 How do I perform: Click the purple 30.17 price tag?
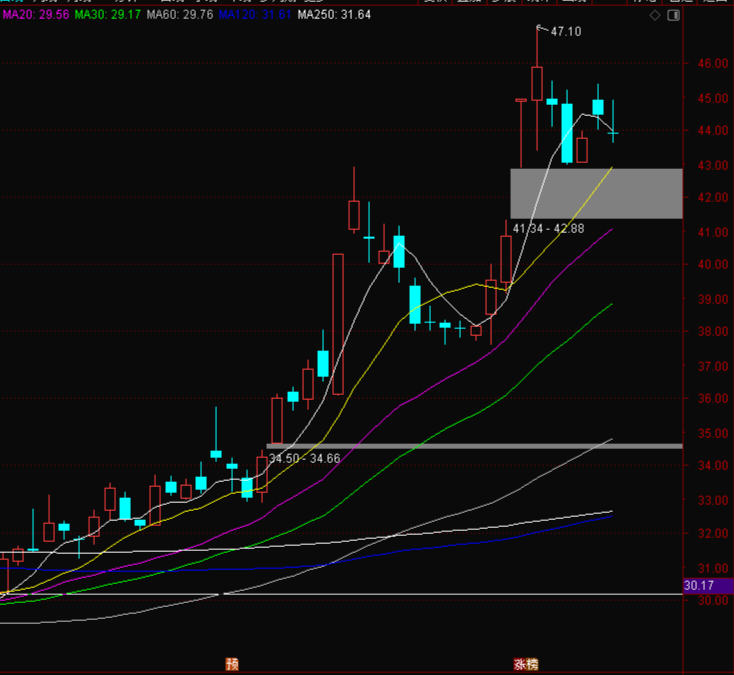click(x=708, y=586)
